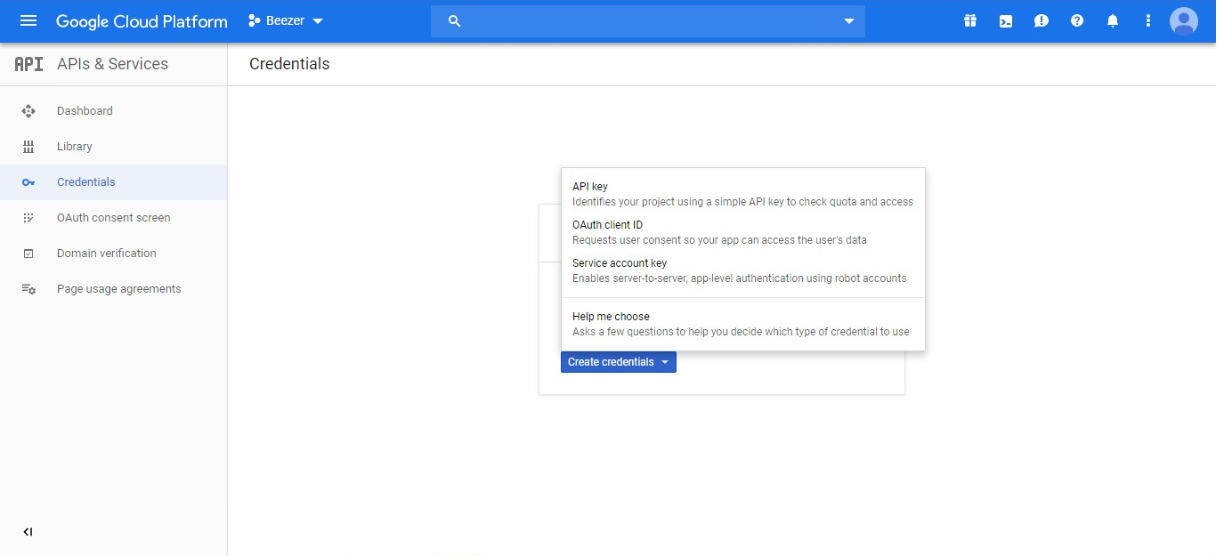Click into the top search field

(640, 21)
